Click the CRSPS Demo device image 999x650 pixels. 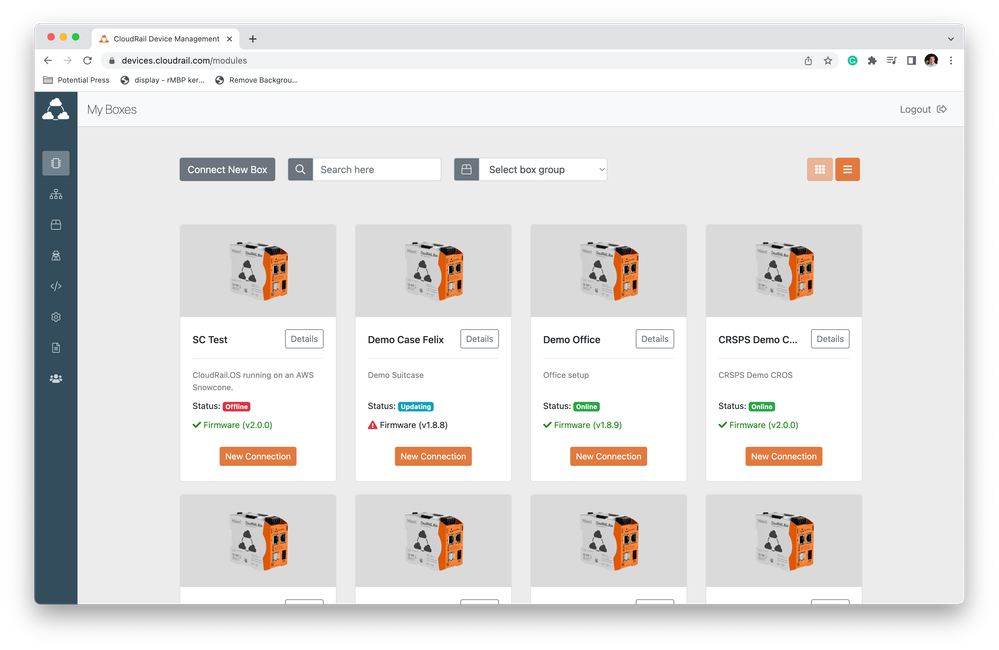[784, 271]
